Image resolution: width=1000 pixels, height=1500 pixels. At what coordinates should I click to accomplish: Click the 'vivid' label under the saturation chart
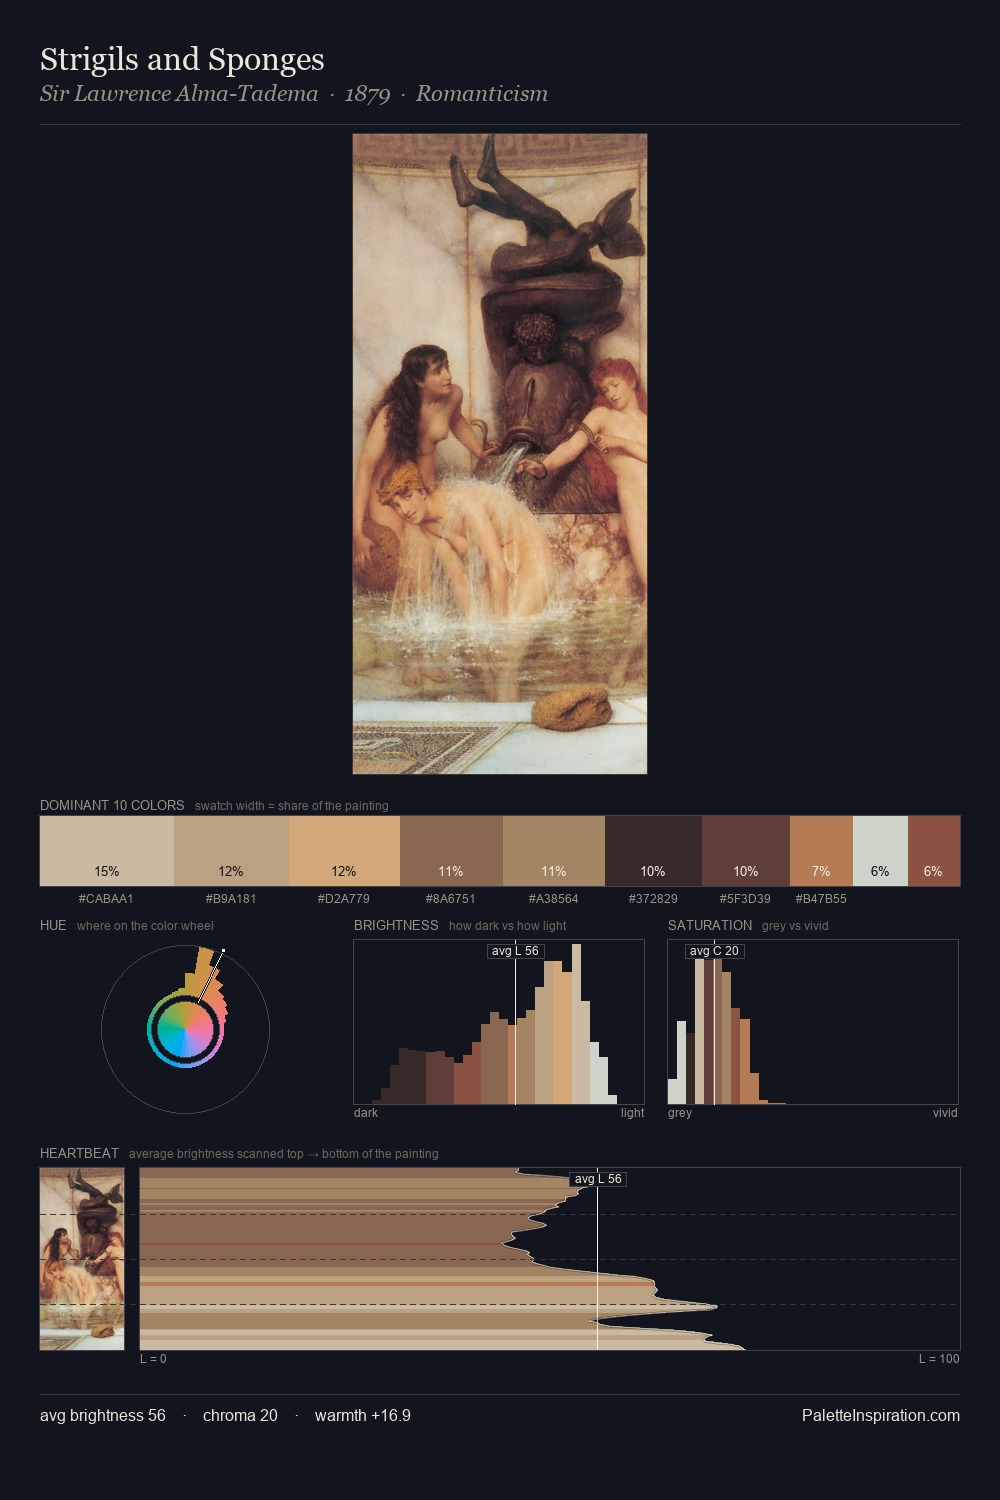[x=945, y=1113]
